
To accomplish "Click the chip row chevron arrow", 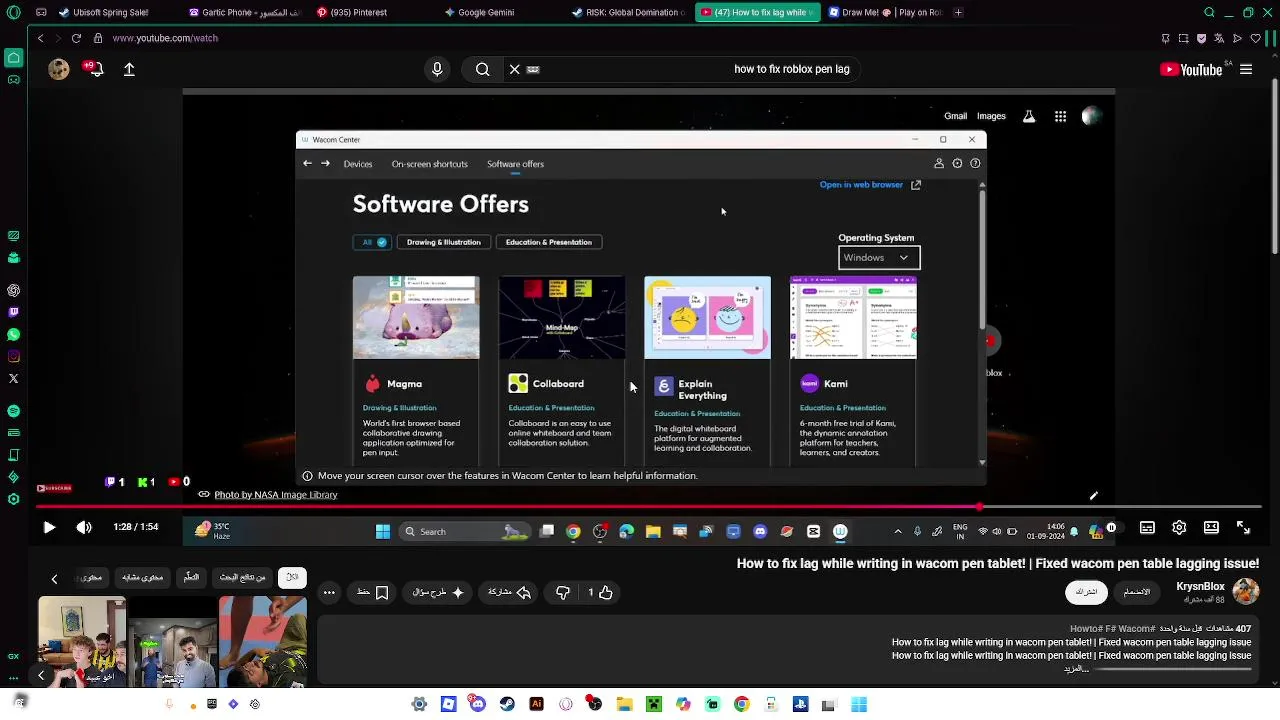I will pyautogui.click(x=54, y=579).
